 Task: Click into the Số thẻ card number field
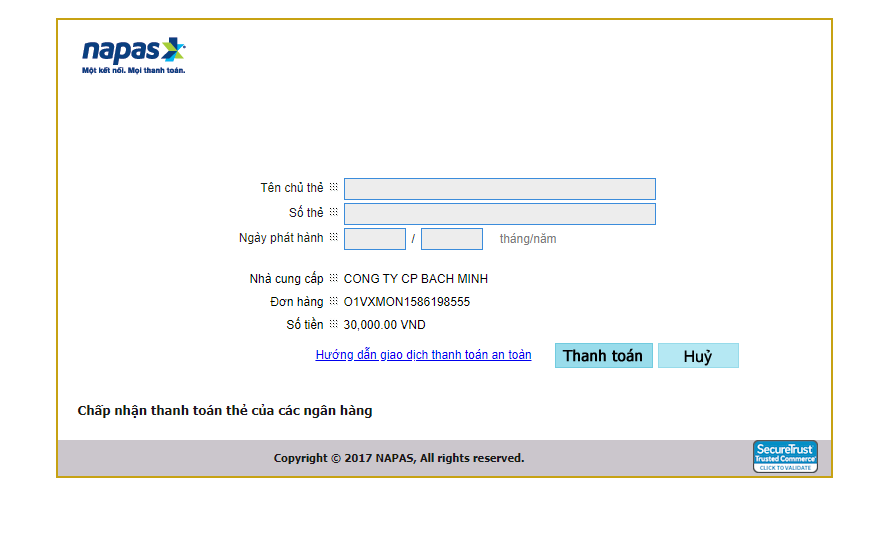pos(499,214)
